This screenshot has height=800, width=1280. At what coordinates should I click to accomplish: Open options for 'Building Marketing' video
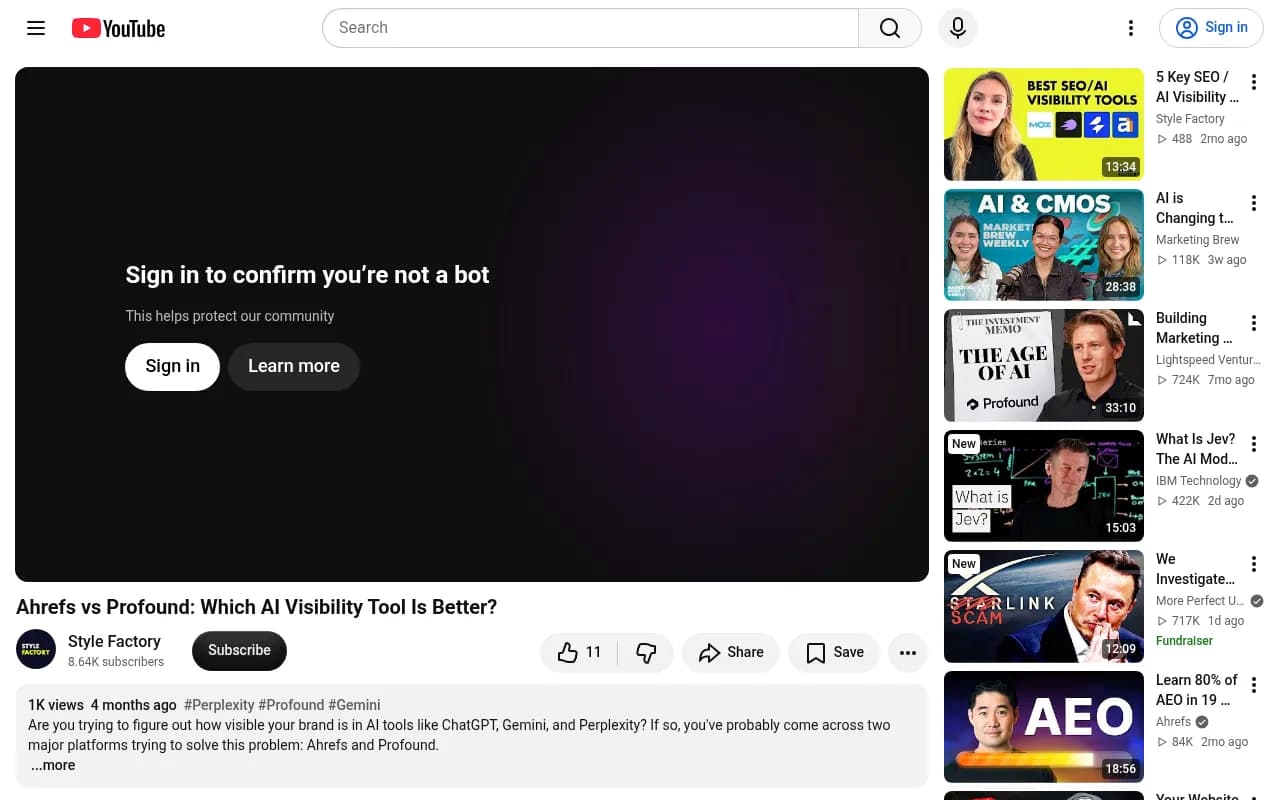[x=1254, y=324]
